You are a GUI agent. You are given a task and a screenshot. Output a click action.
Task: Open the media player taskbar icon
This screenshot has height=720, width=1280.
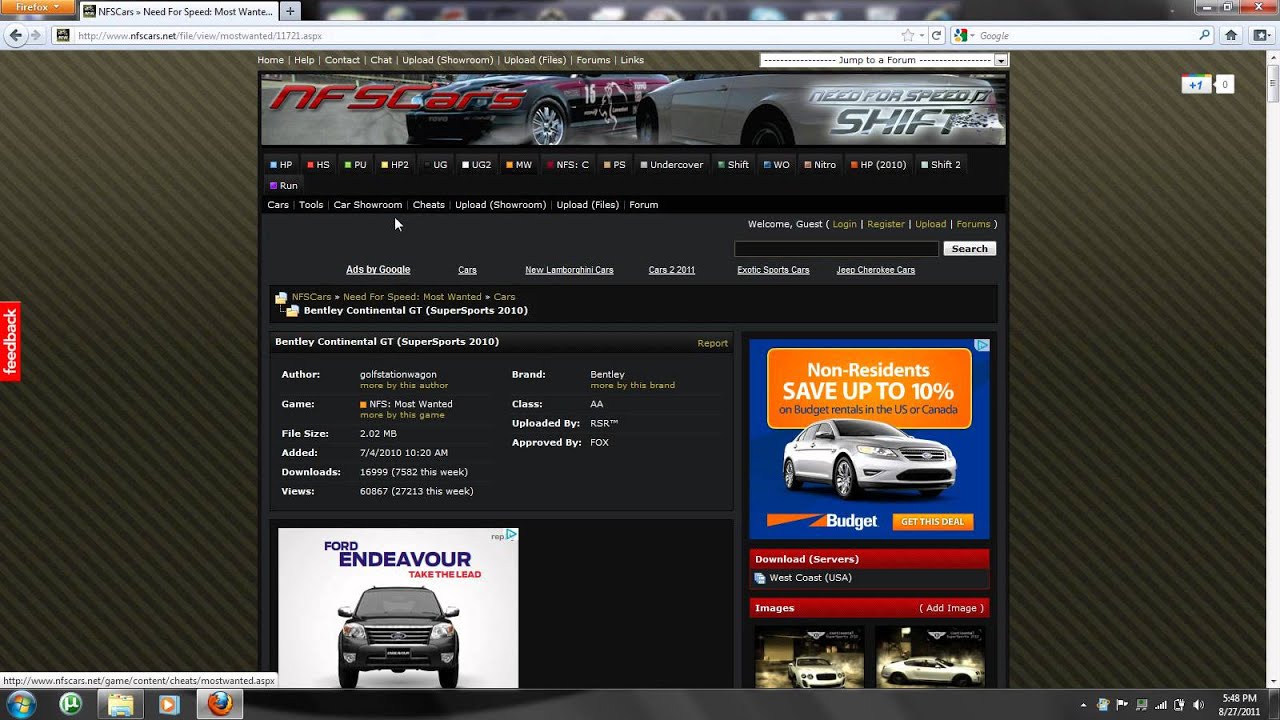169,704
